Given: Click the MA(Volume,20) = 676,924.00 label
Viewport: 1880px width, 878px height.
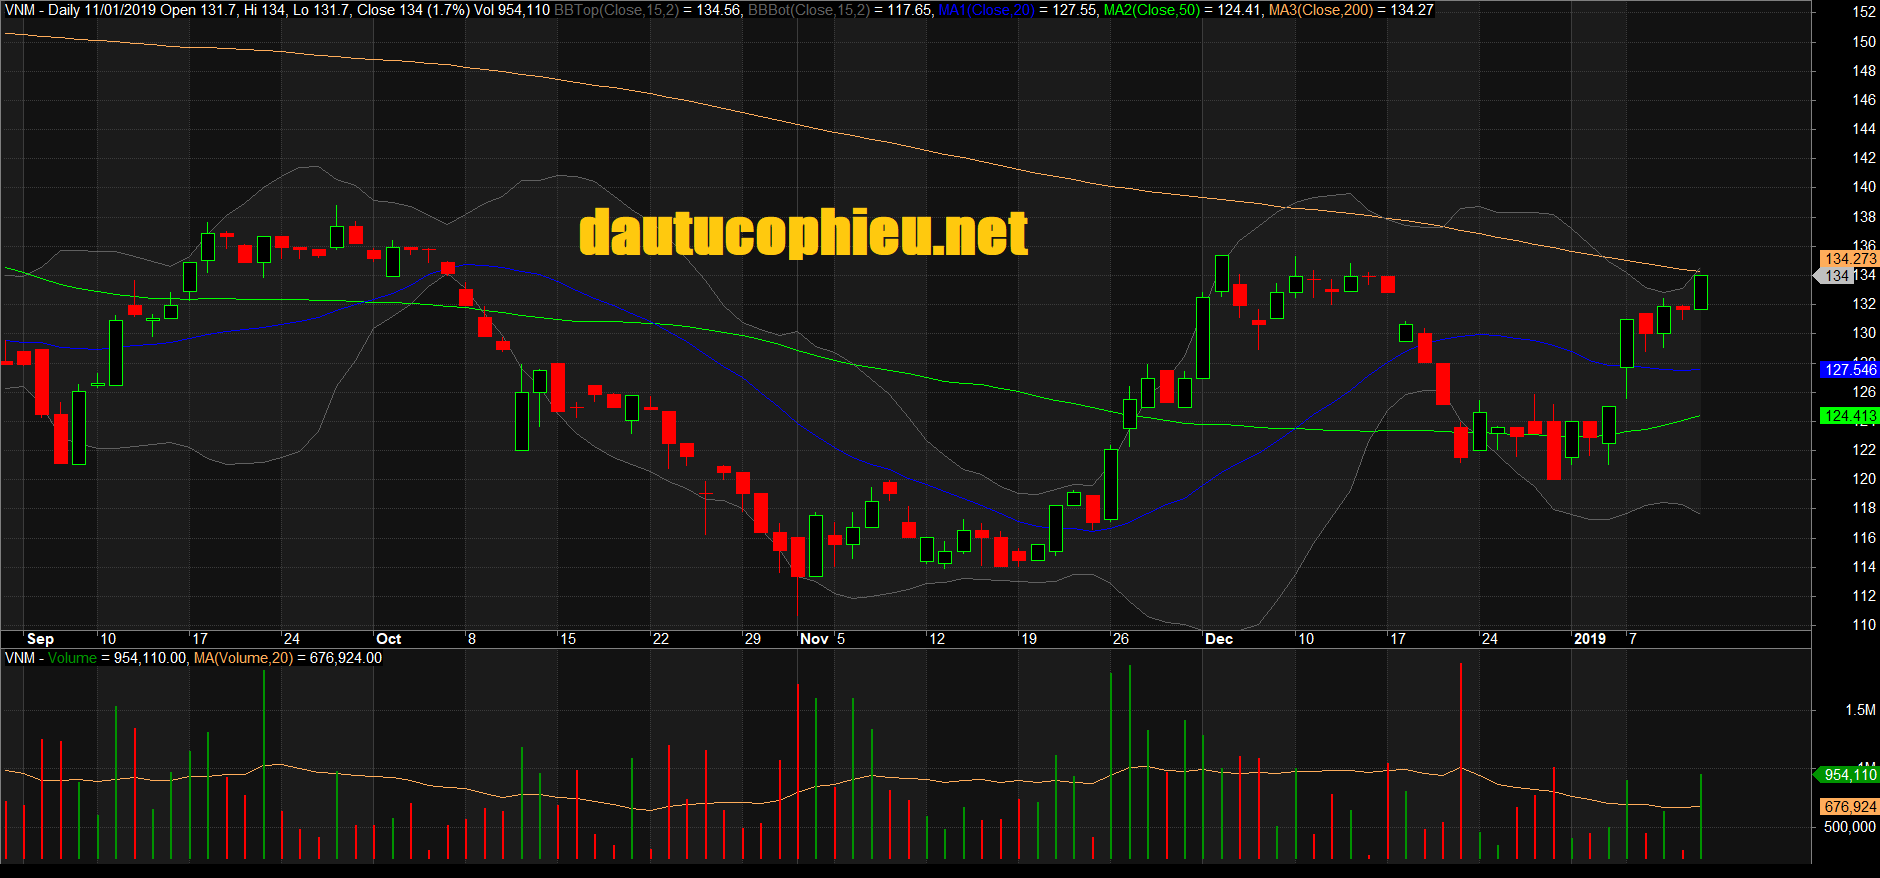Looking at the screenshot, I should [288, 658].
